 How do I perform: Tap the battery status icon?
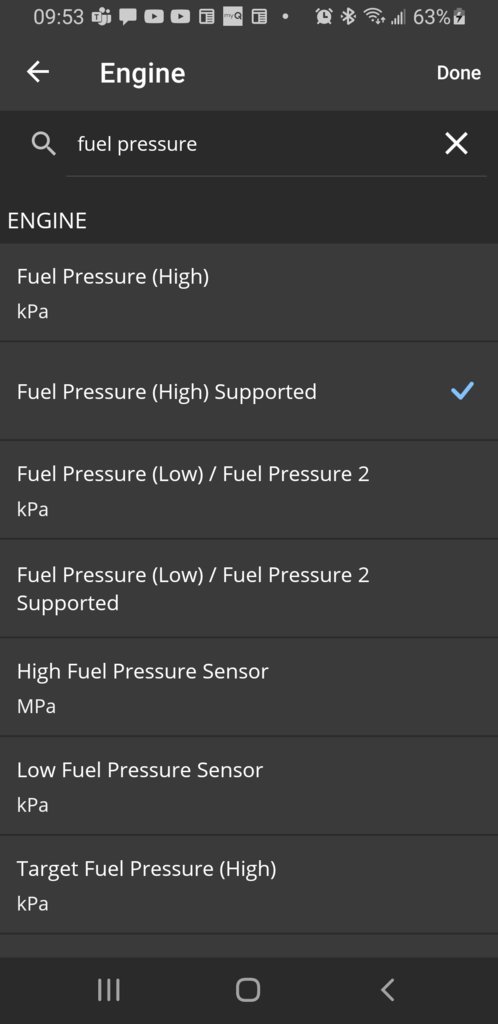pos(459,17)
